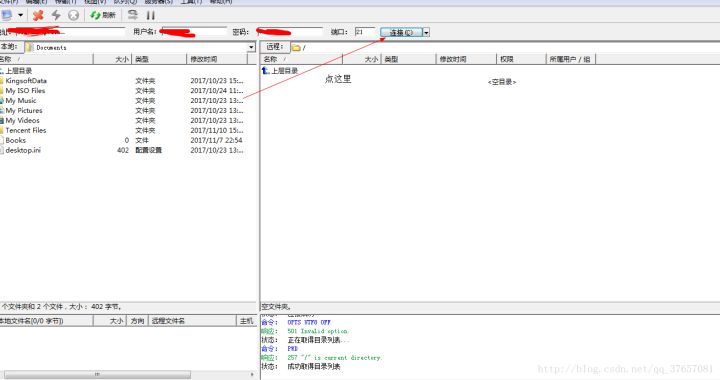Sort local pane by 修改时间 column
Image resolution: width=720 pixels, height=380 pixels.
[x=217, y=59]
